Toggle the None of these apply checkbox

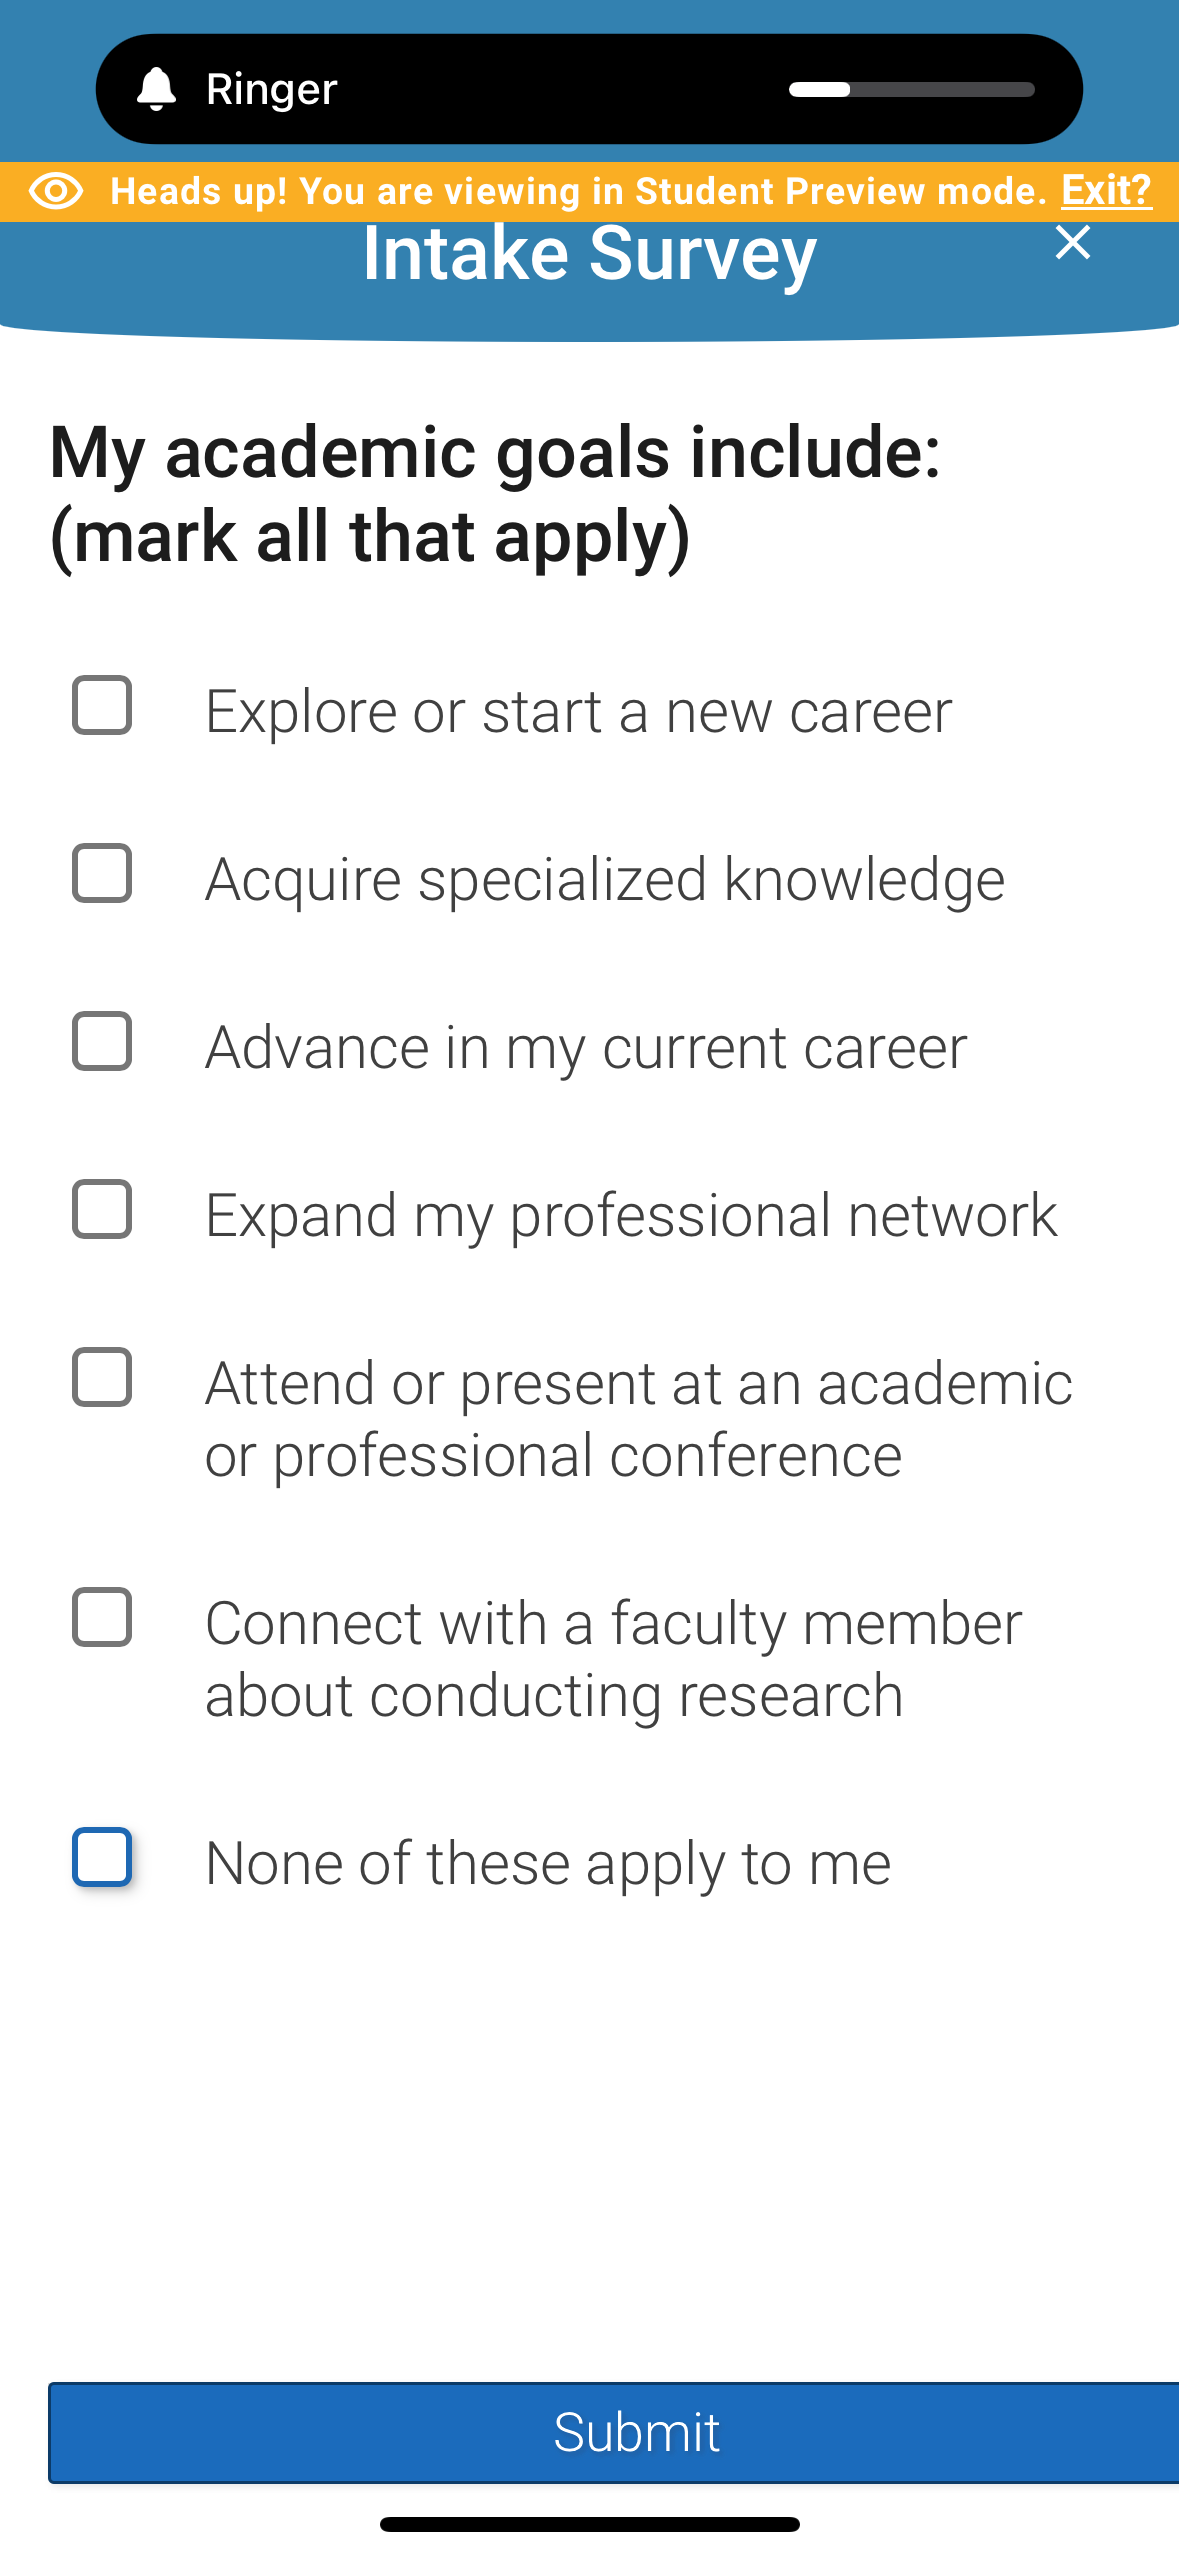pyautogui.click(x=102, y=1858)
